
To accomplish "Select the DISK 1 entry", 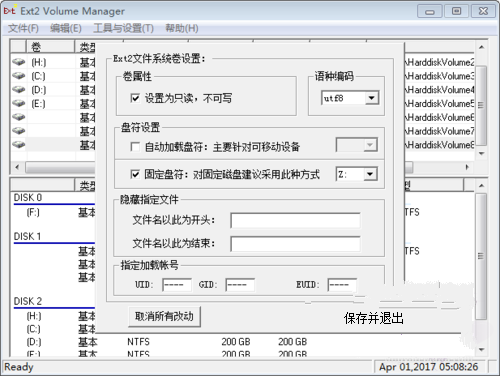I will pos(27,236).
